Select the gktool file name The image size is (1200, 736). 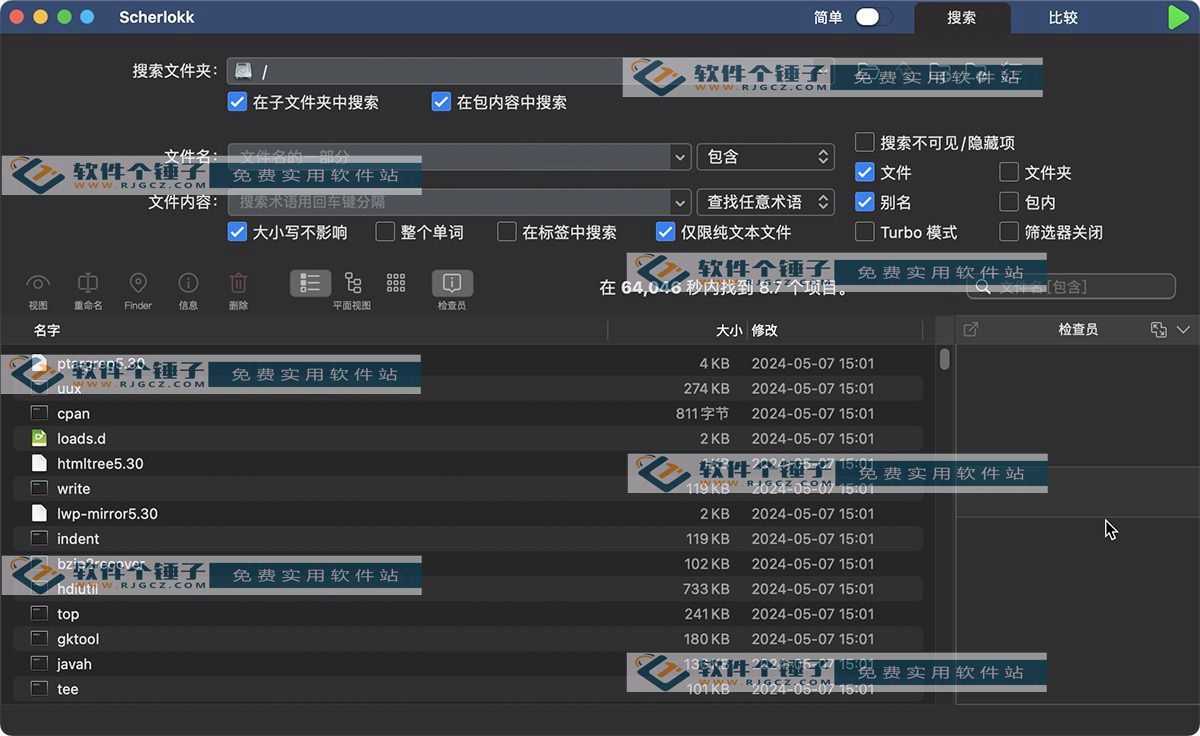(x=79, y=638)
